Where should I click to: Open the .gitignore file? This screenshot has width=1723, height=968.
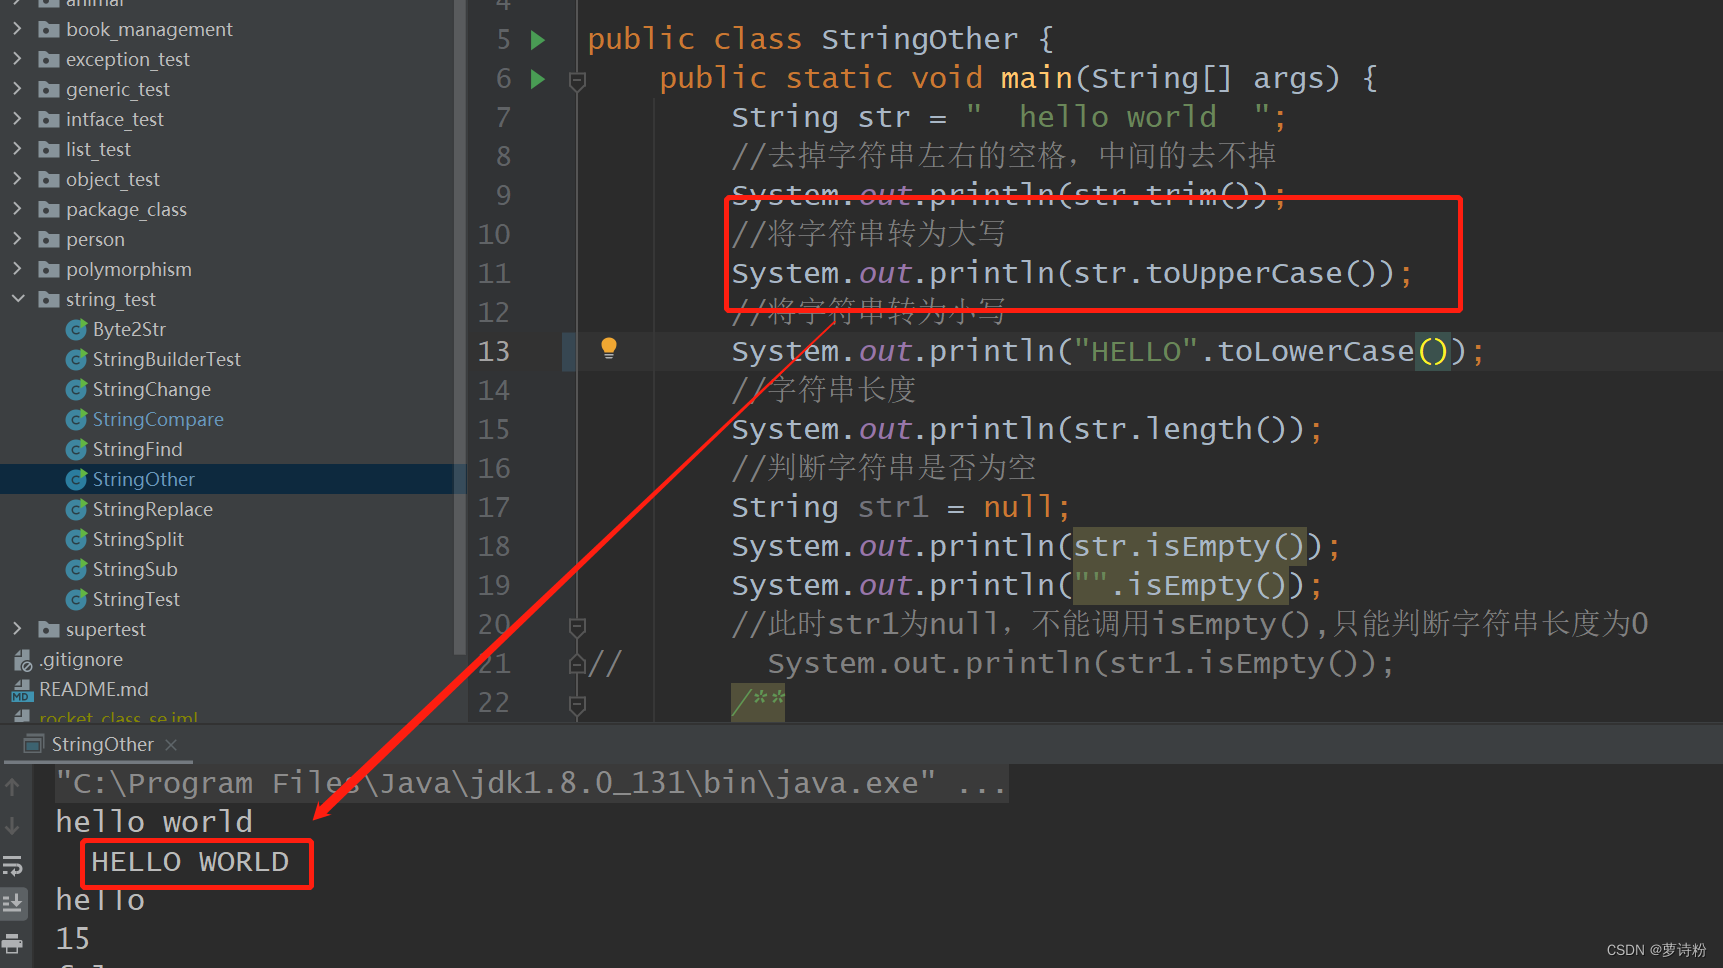81,659
